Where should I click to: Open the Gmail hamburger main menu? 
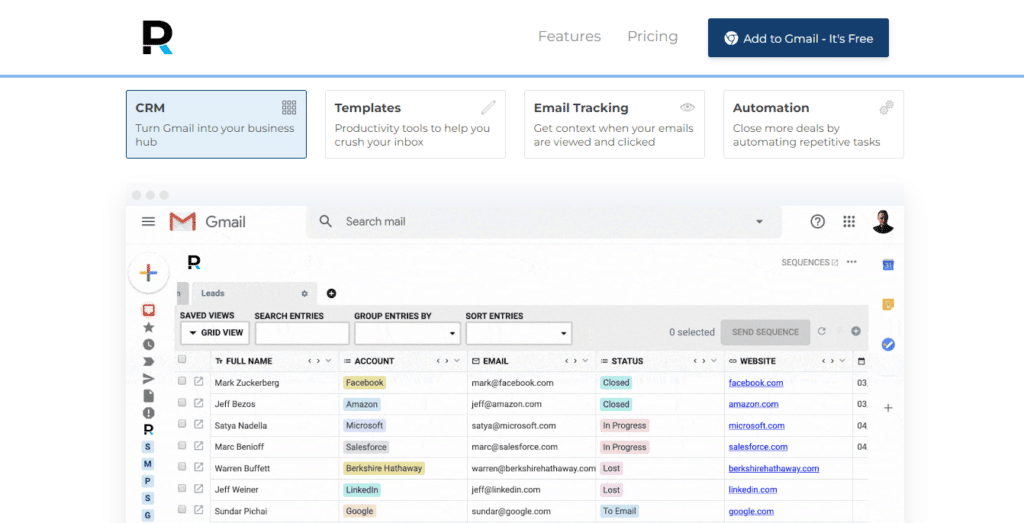(148, 222)
